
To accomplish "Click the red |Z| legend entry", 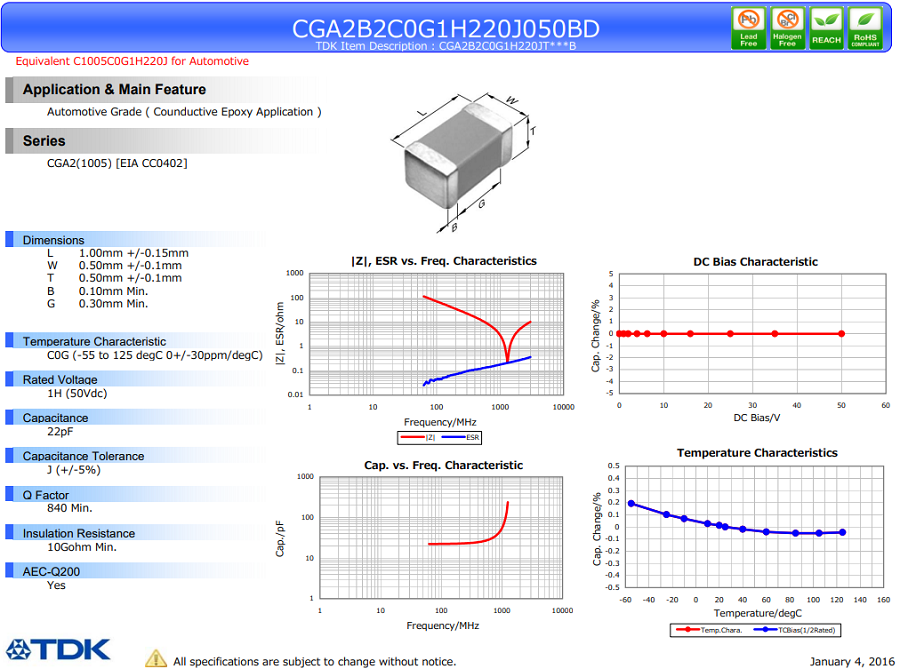I will click(x=417, y=437).
